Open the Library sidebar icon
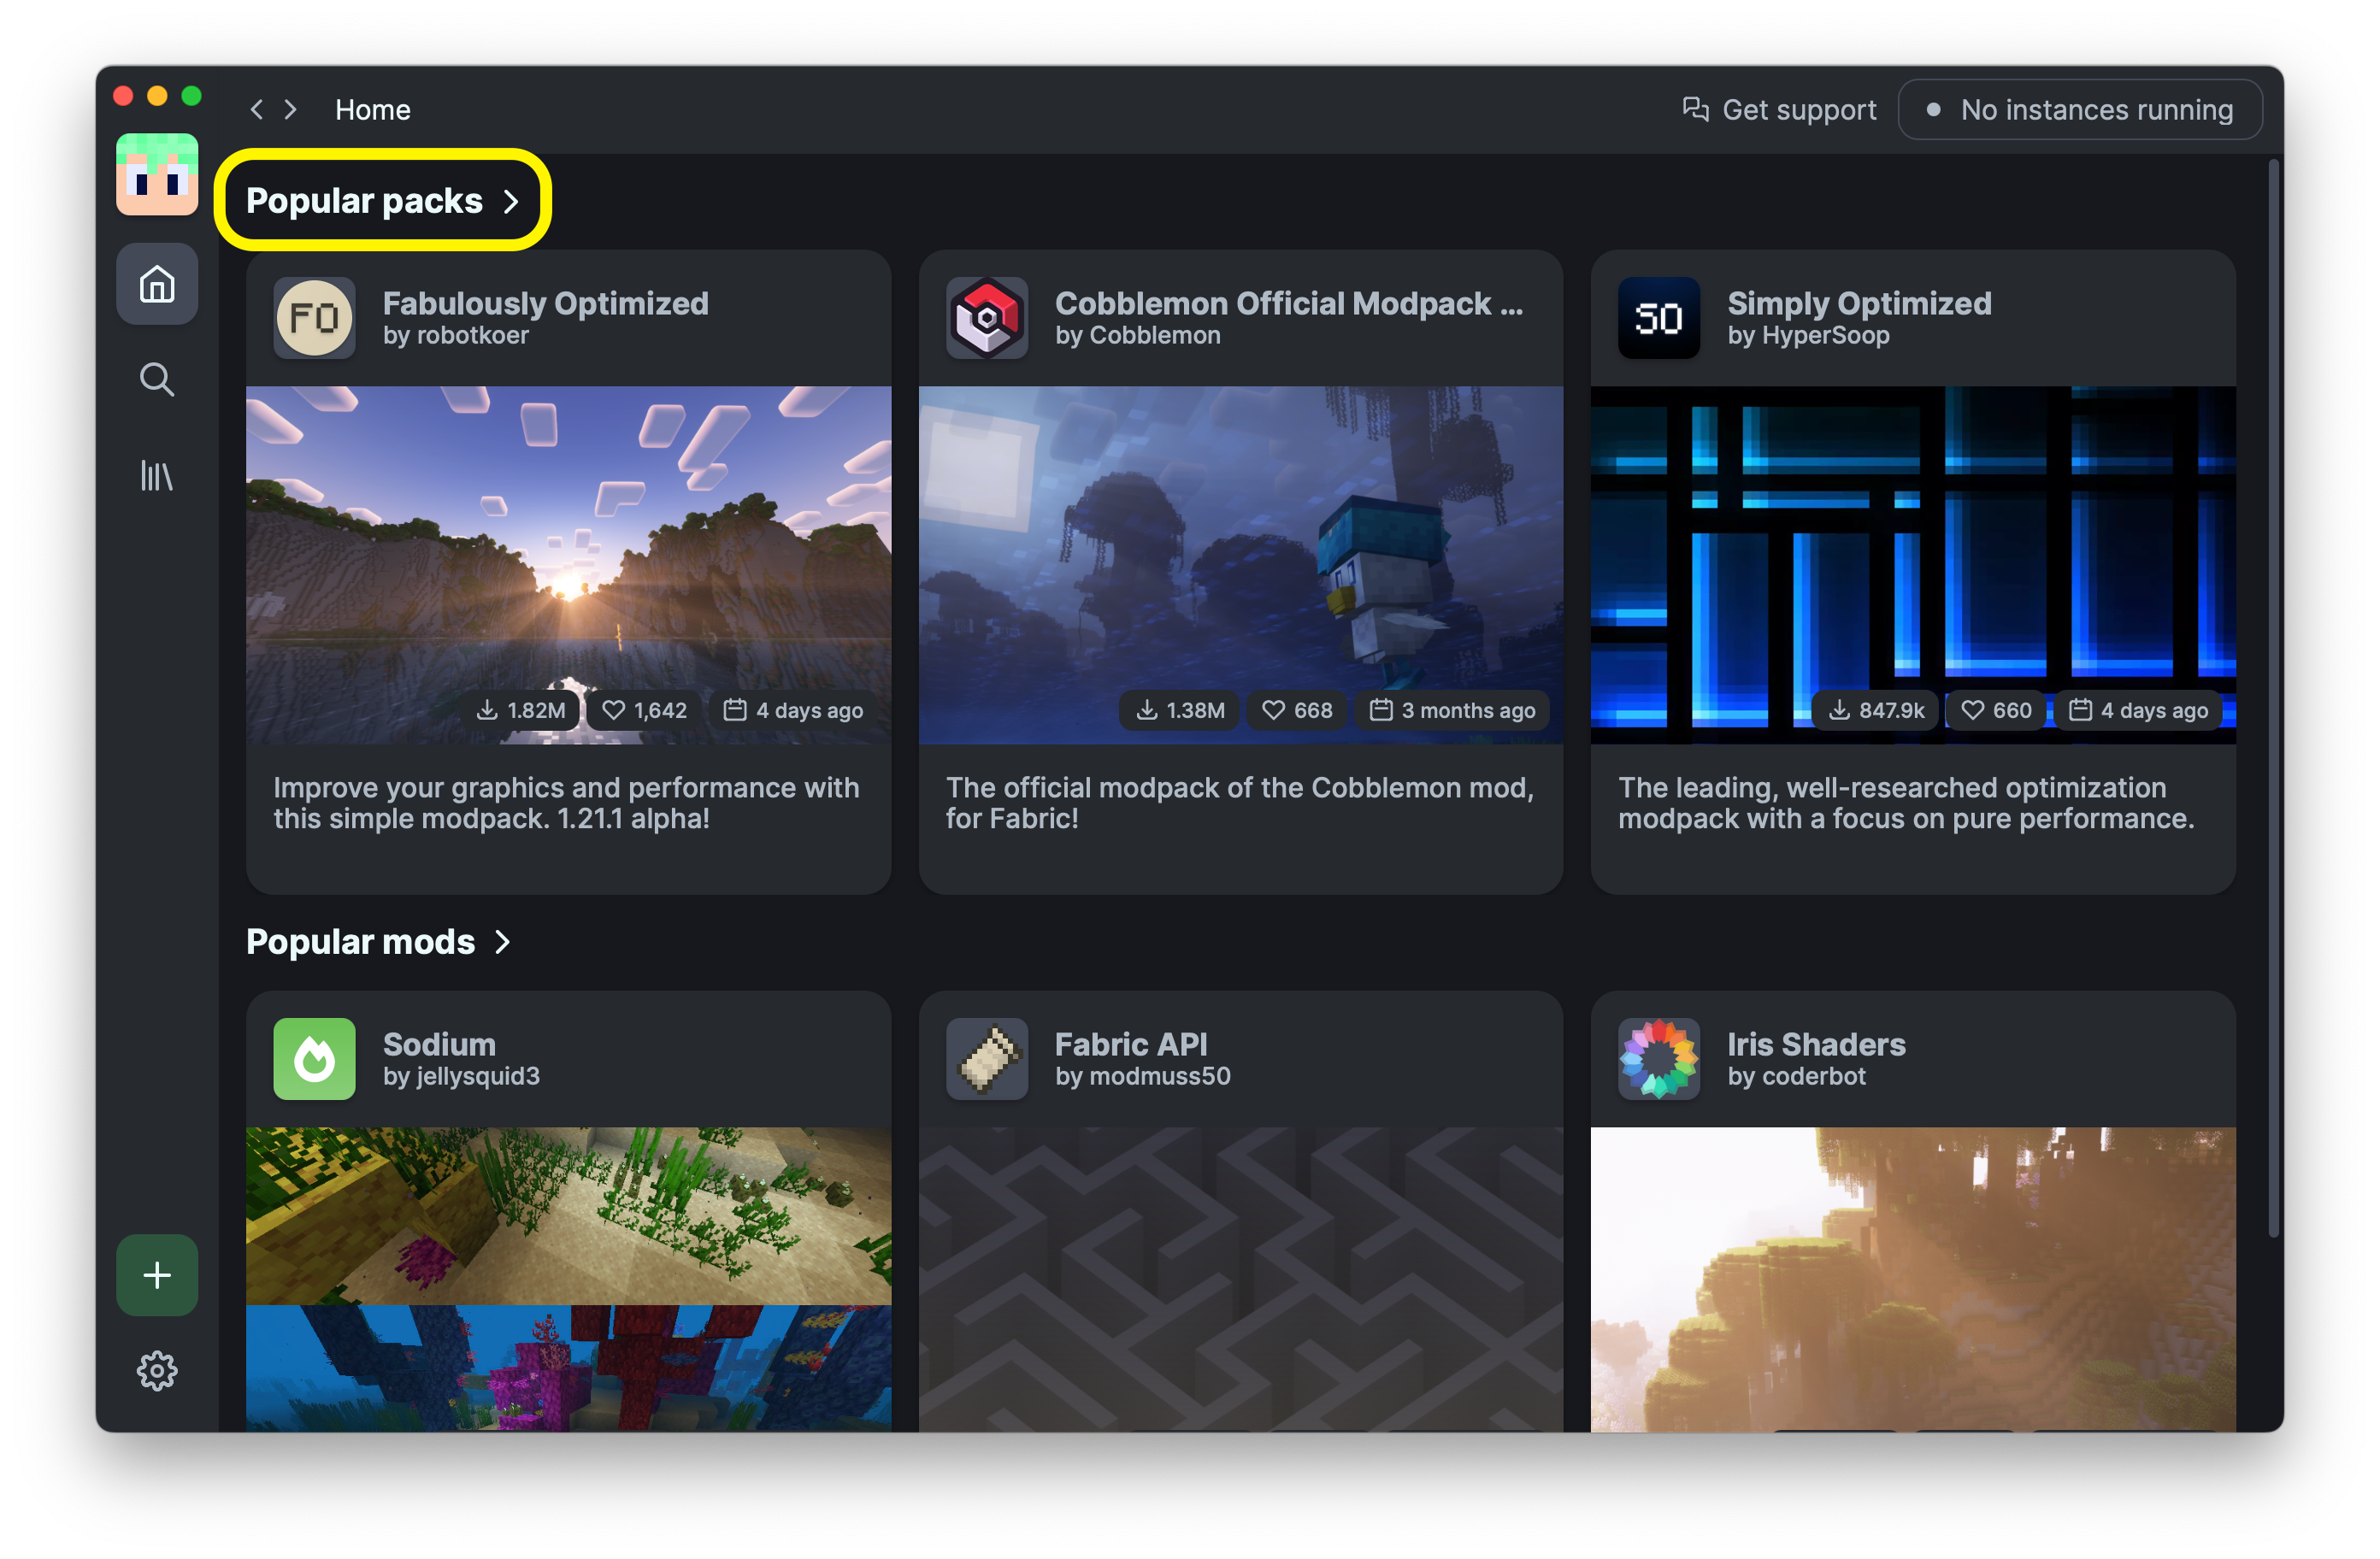This screenshot has width=2380, height=1559. (x=157, y=475)
